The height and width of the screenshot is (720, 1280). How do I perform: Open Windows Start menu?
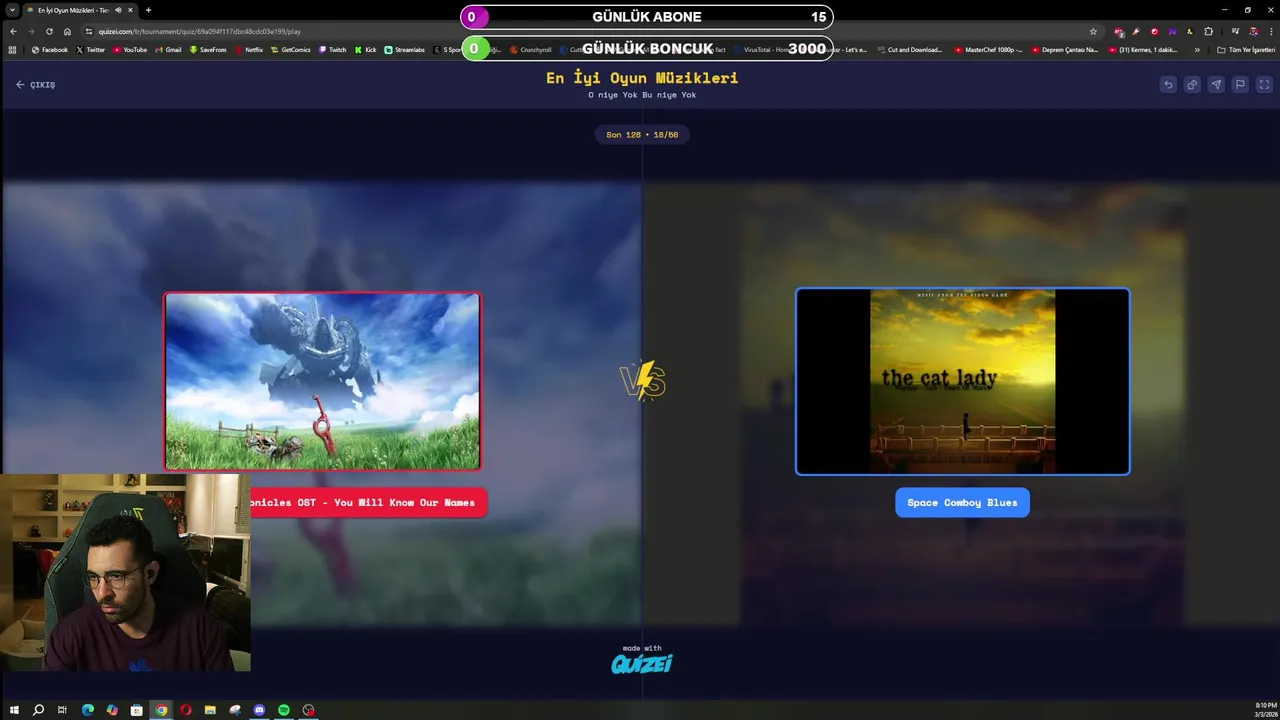point(14,710)
